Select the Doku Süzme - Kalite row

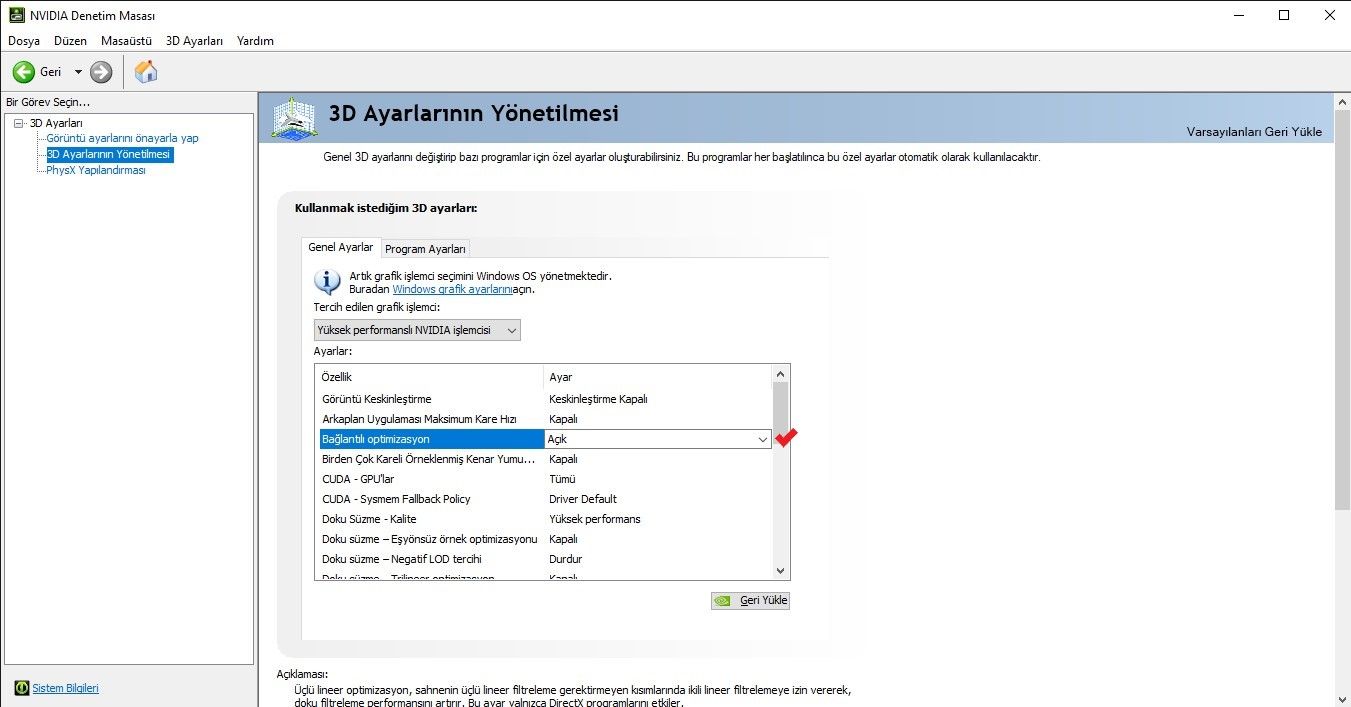pos(545,519)
